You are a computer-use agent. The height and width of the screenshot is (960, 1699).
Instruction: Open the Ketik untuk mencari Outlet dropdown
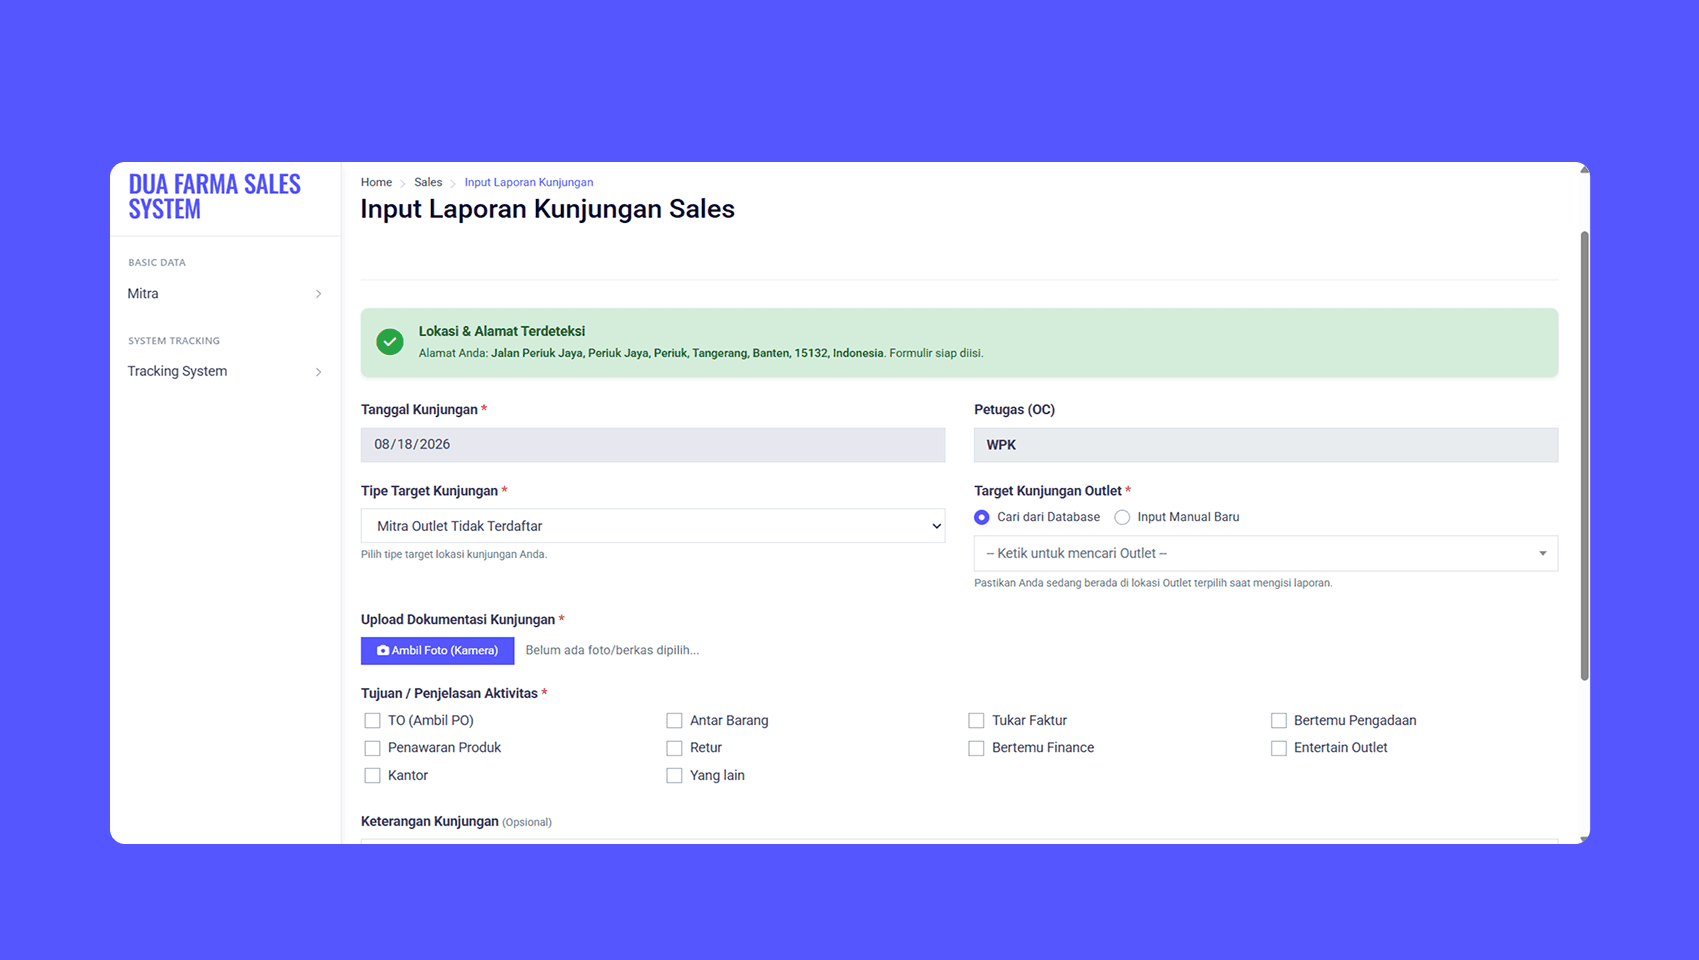tap(1266, 553)
